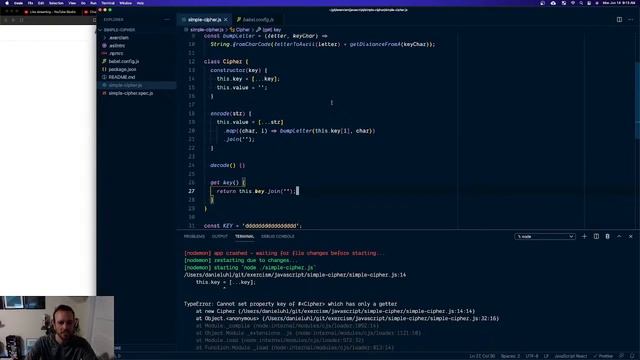
Task: Open the Go menu
Action: 83,3
